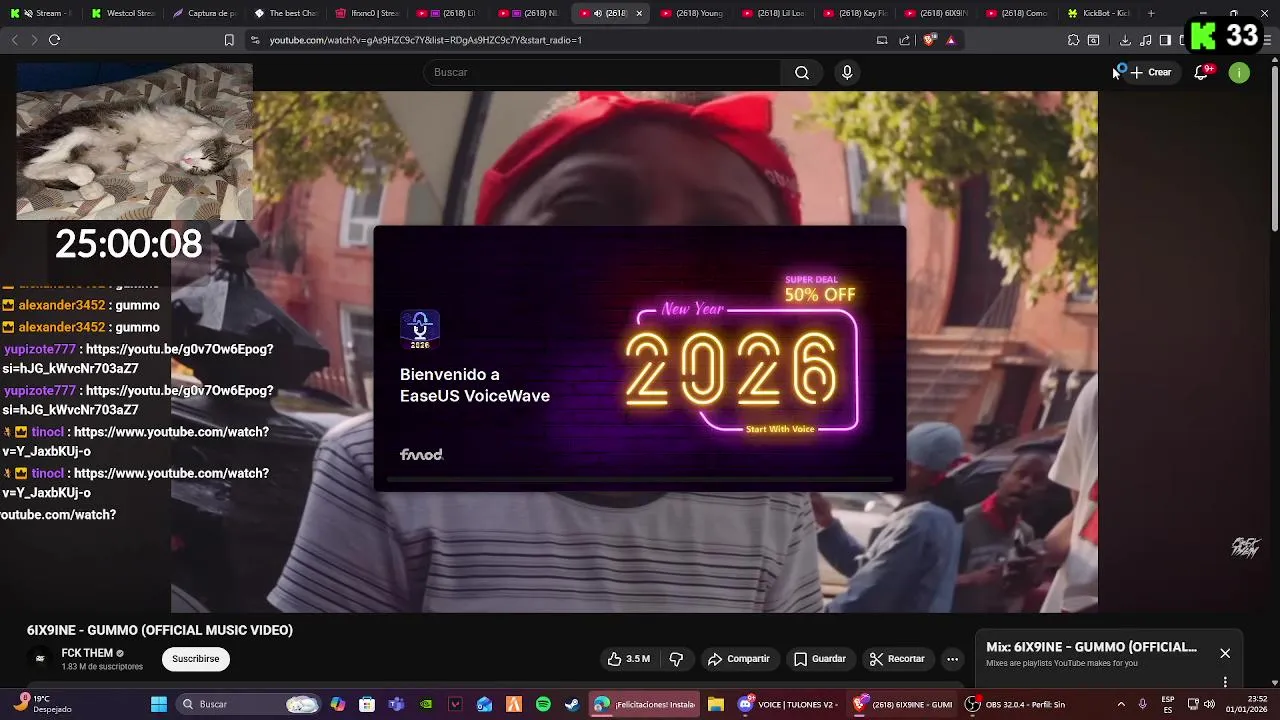Open YouTube notifications bell
Image resolution: width=1280 pixels, height=720 pixels.
click(1202, 72)
